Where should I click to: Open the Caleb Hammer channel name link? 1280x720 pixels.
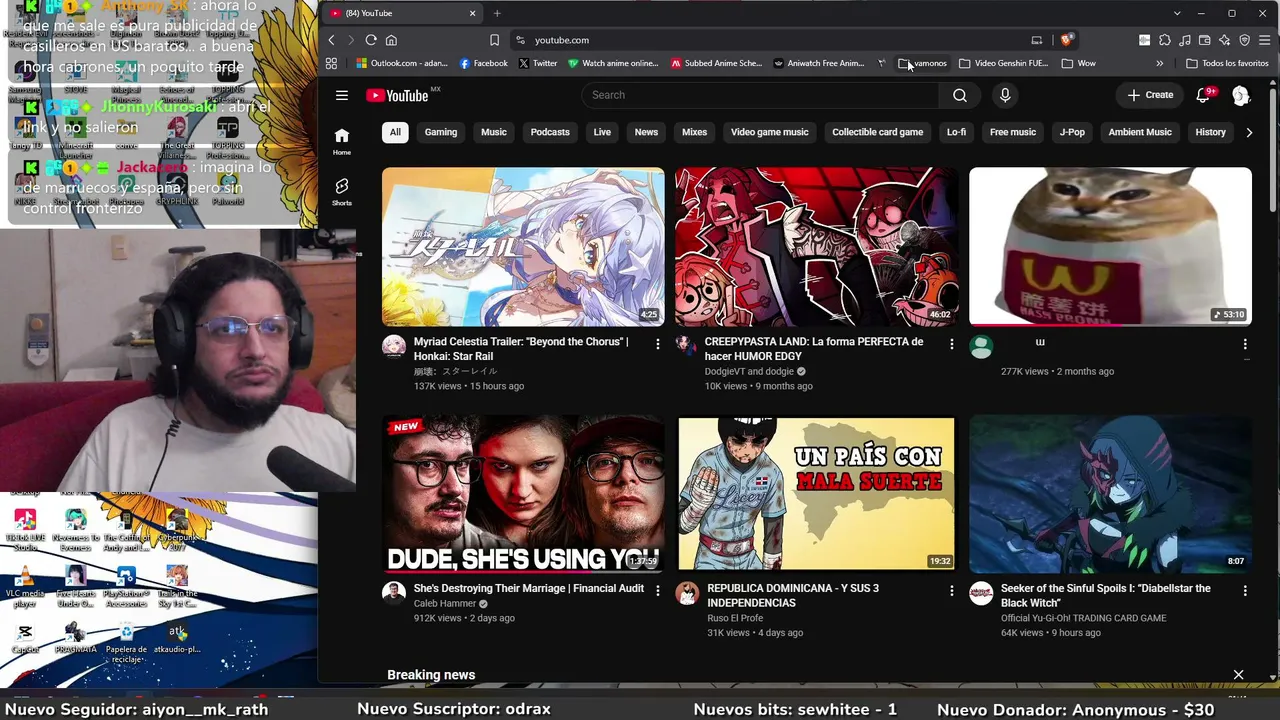pos(445,604)
